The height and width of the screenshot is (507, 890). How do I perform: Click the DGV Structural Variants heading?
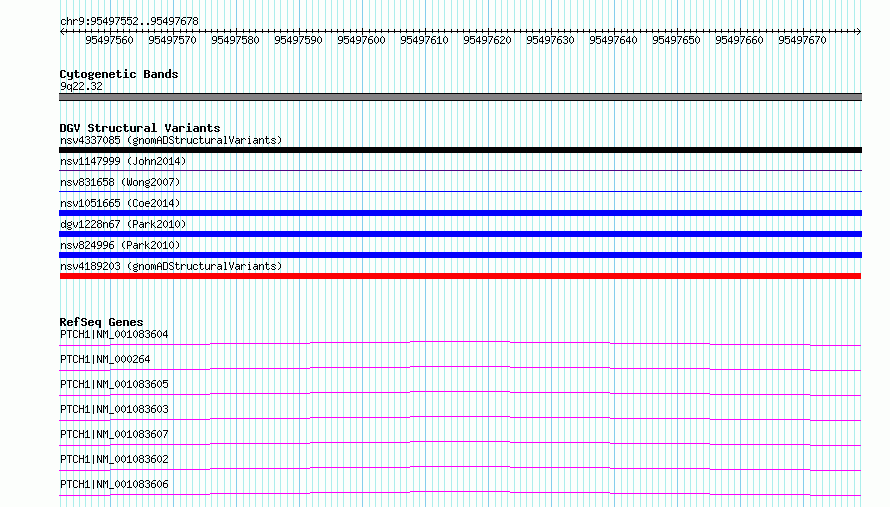pos(140,128)
